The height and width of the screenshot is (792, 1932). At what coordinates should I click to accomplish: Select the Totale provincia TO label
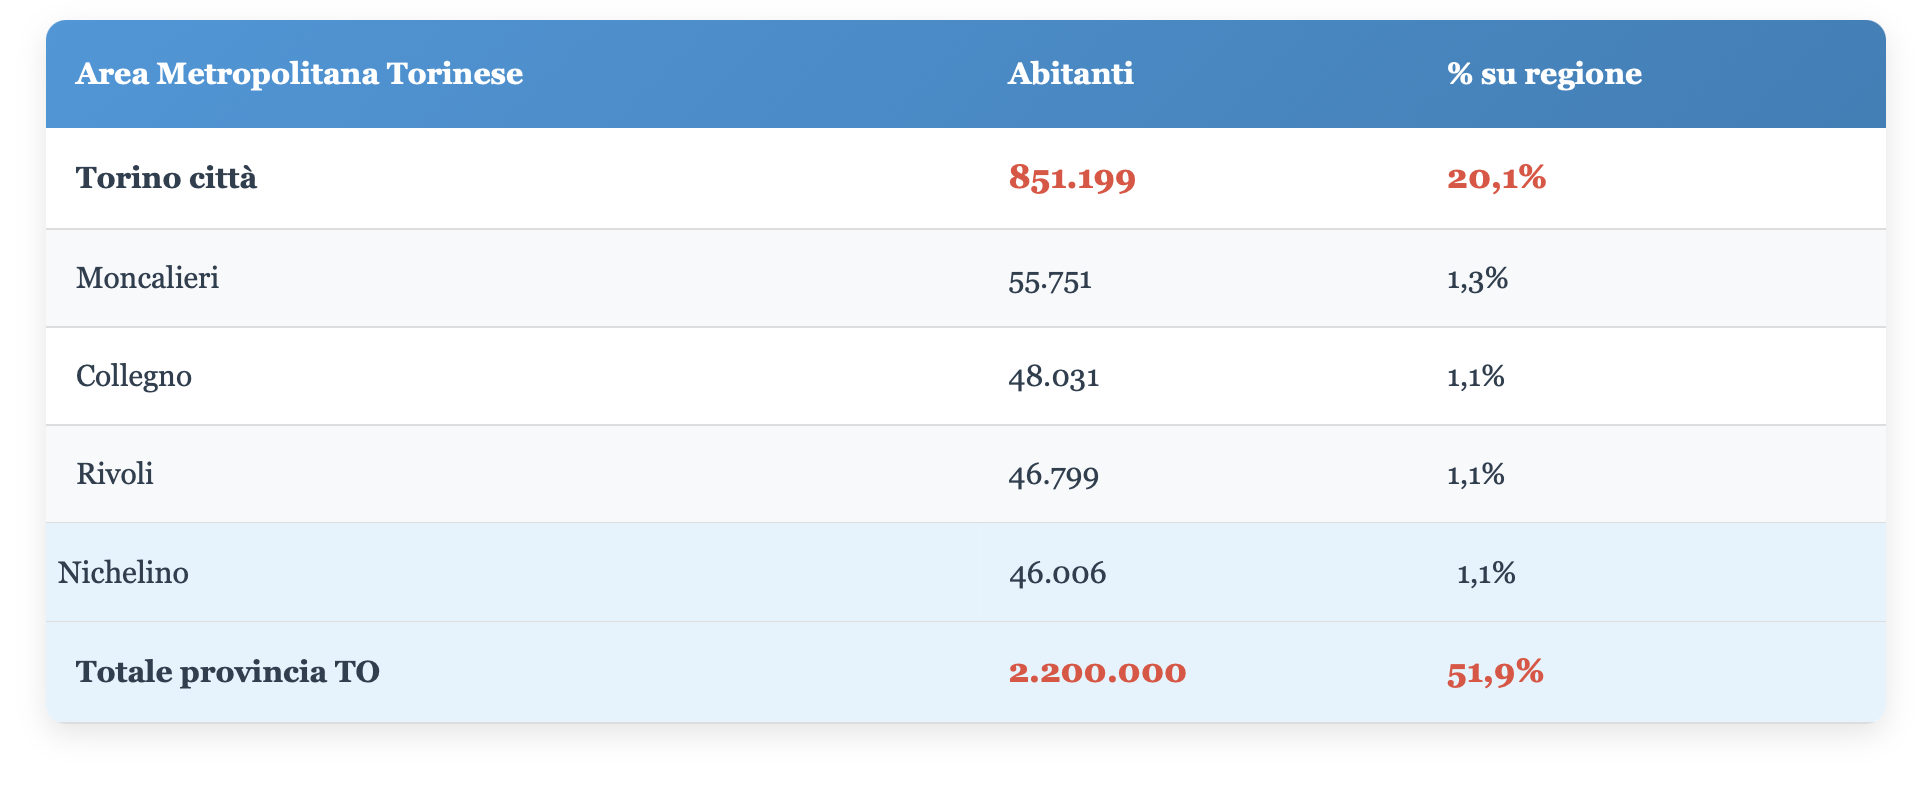pos(227,672)
